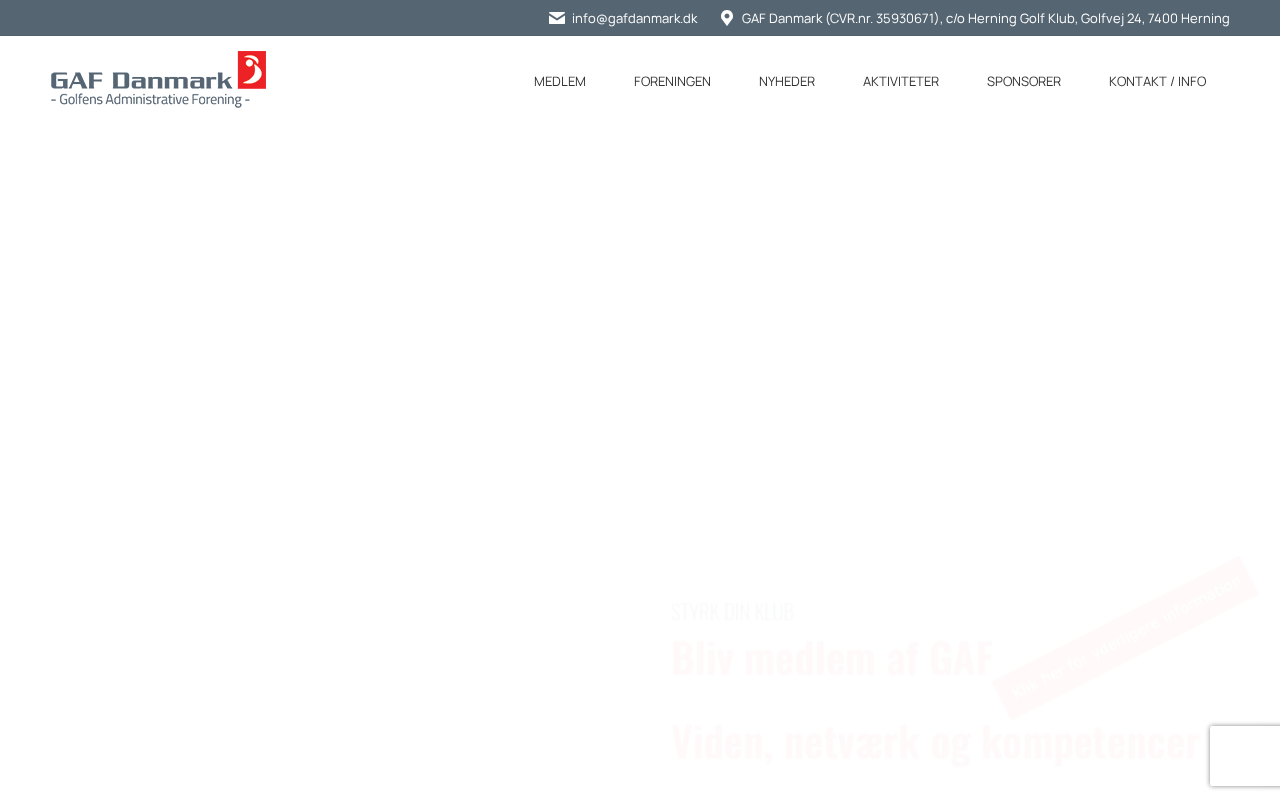Click the 'STYRK DIN KLUB' text
Viewport: 1280px width, 800px height.
pos(732,612)
